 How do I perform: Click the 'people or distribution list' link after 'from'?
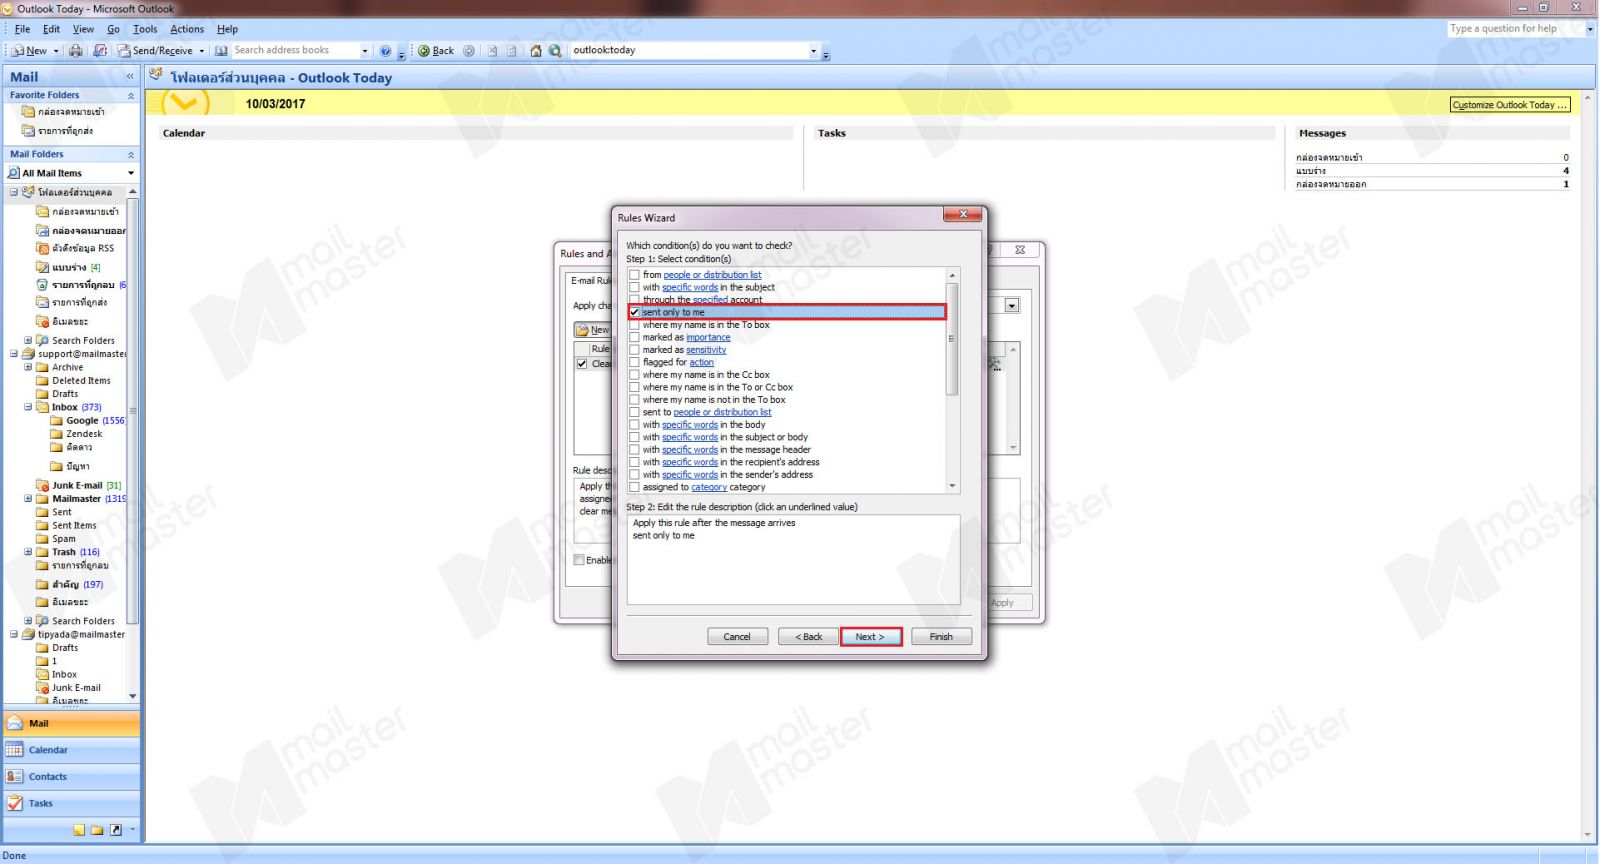coord(712,275)
